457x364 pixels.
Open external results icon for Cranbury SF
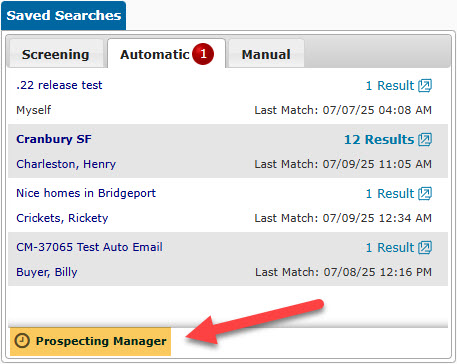[425, 139]
